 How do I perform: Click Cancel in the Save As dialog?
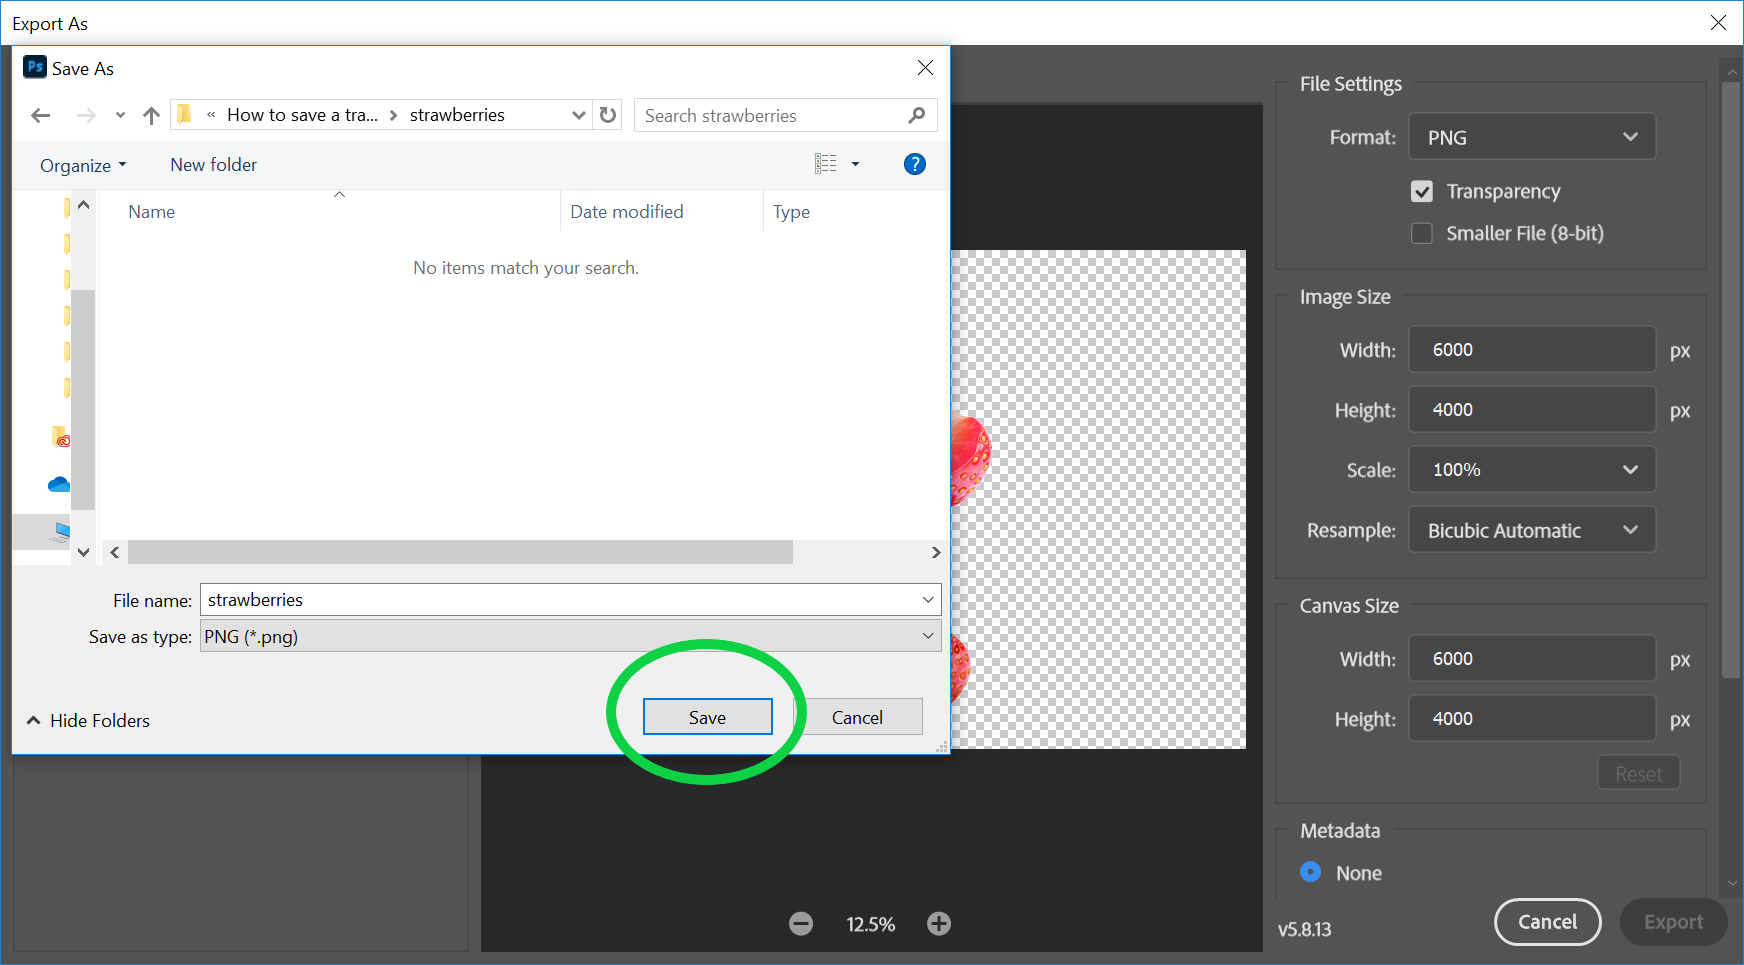857,717
